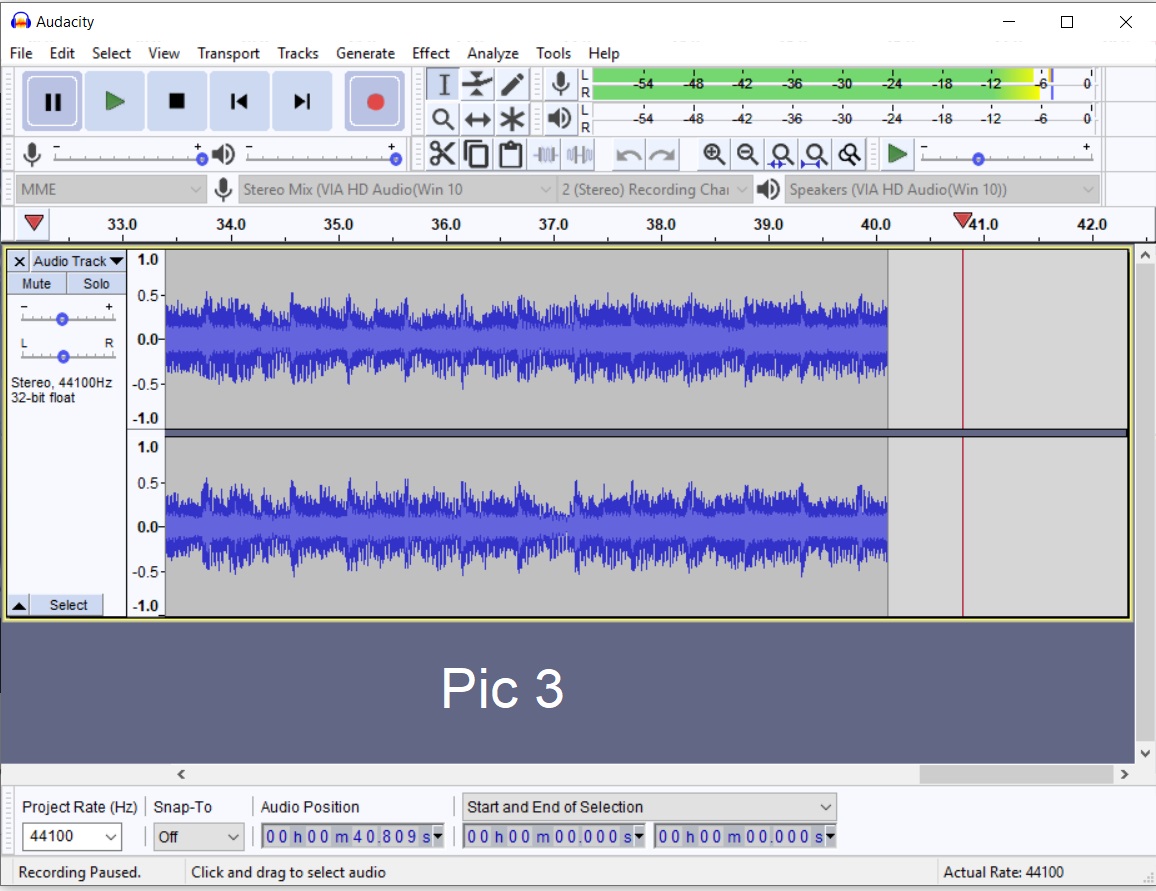The image size is (1156, 891).
Task: Select the Selection (I-beam) tool
Action: (x=443, y=85)
